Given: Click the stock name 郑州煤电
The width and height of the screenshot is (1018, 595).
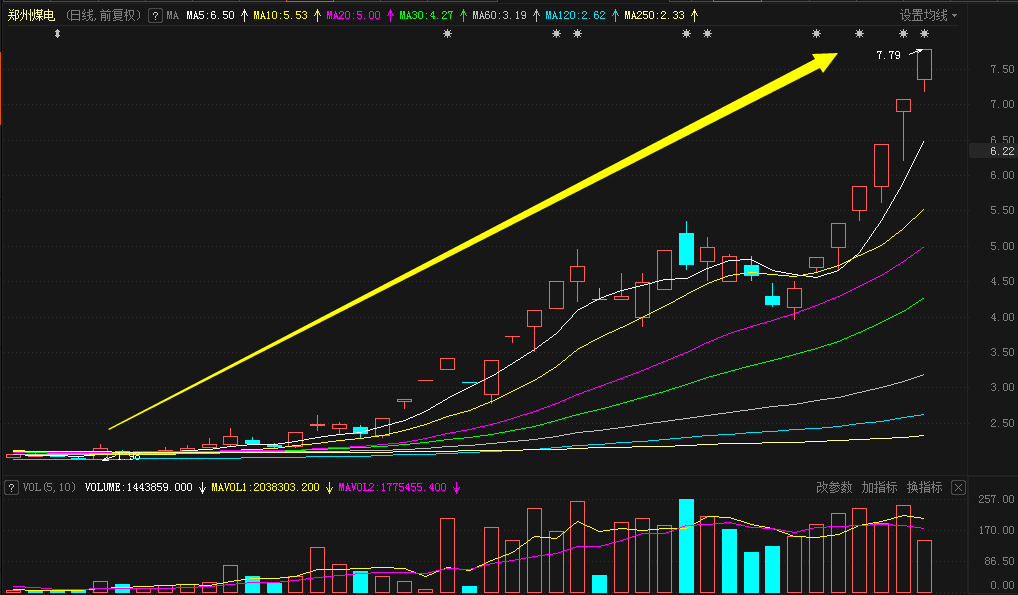Looking at the screenshot, I should (x=31, y=15).
